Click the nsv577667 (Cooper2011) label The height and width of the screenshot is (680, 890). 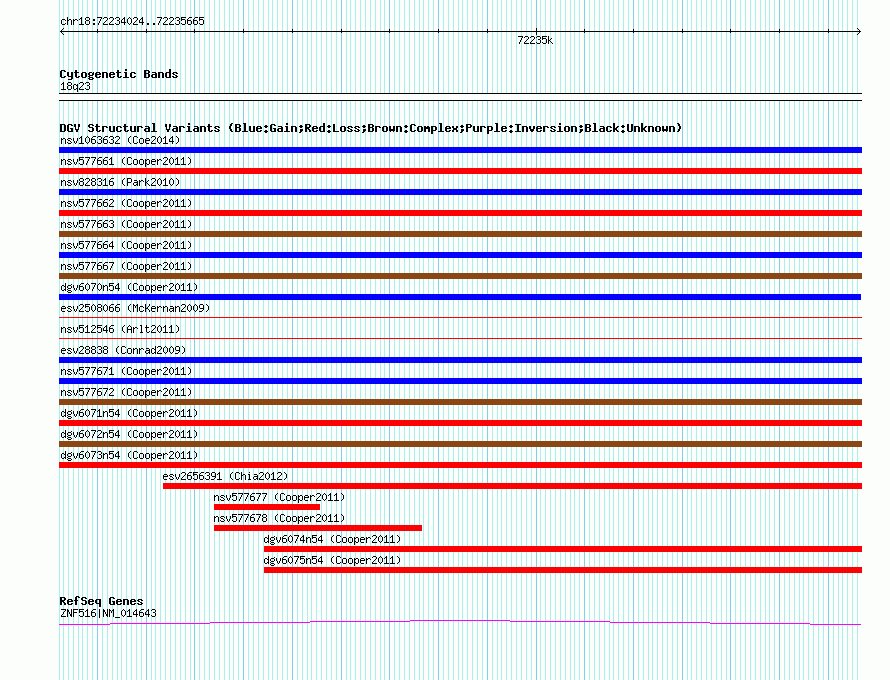(x=126, y=266)
